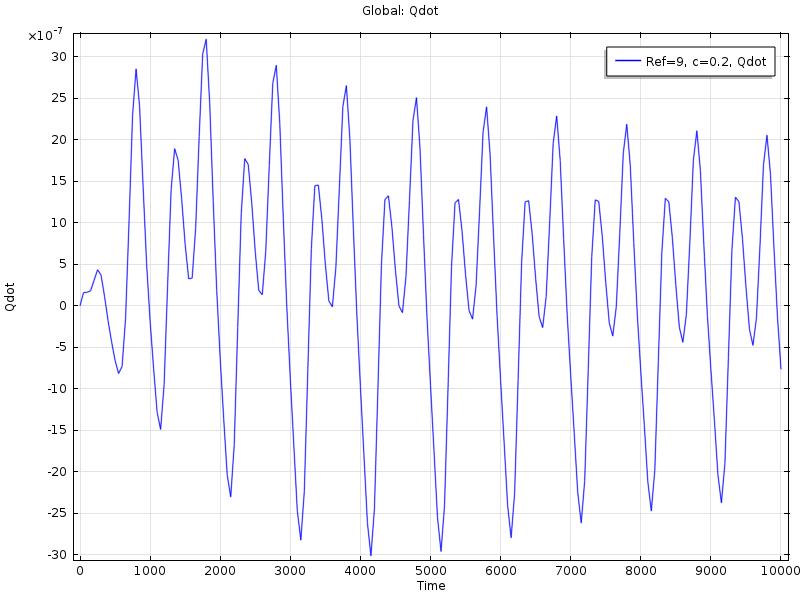The image size is (800, 600).
Task: Click the y-axis tick label -30
Action: tap(56, 555)
